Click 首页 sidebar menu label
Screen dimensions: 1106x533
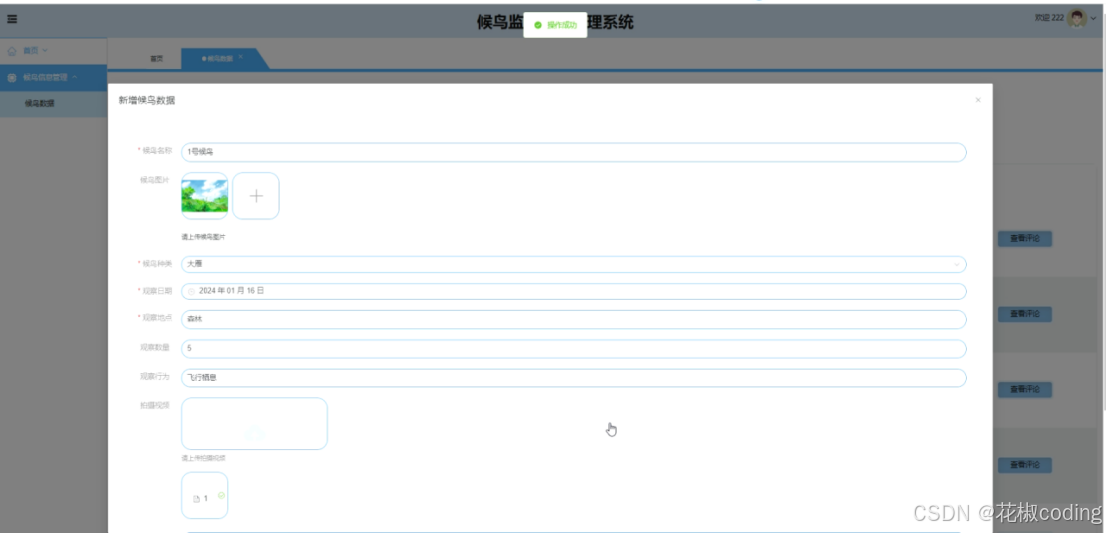30,51
